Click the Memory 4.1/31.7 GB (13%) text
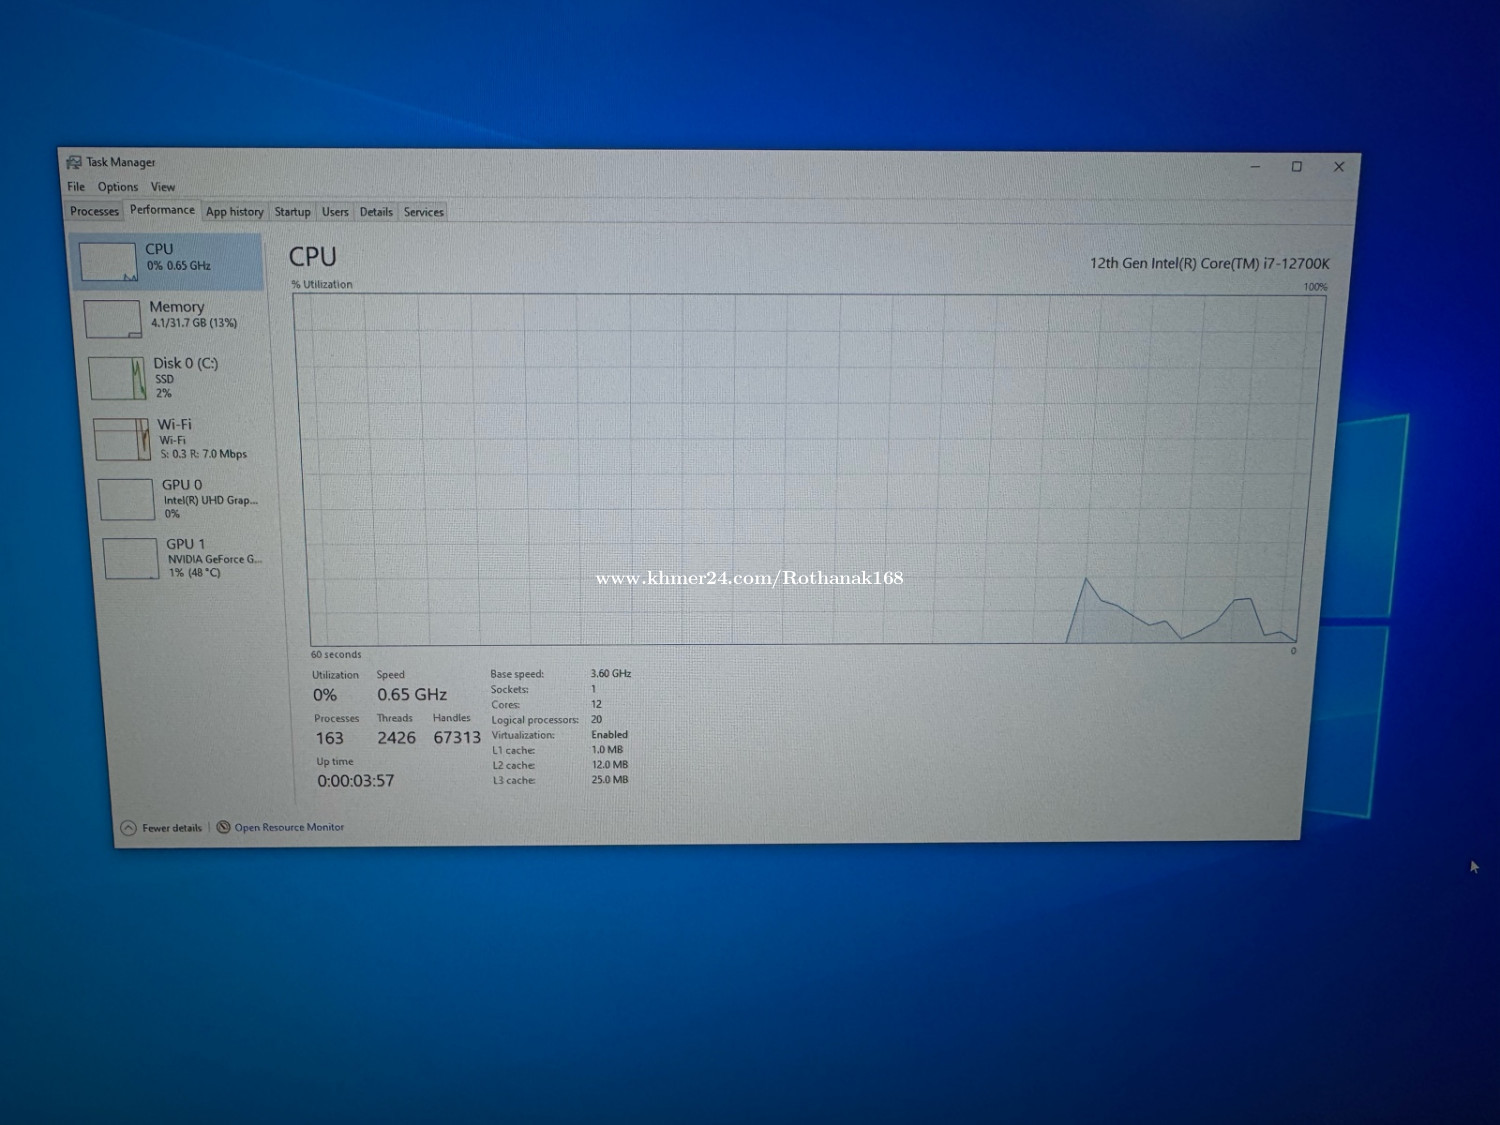The width and height of the screenshot is (1500, 1125). (194, 323)
